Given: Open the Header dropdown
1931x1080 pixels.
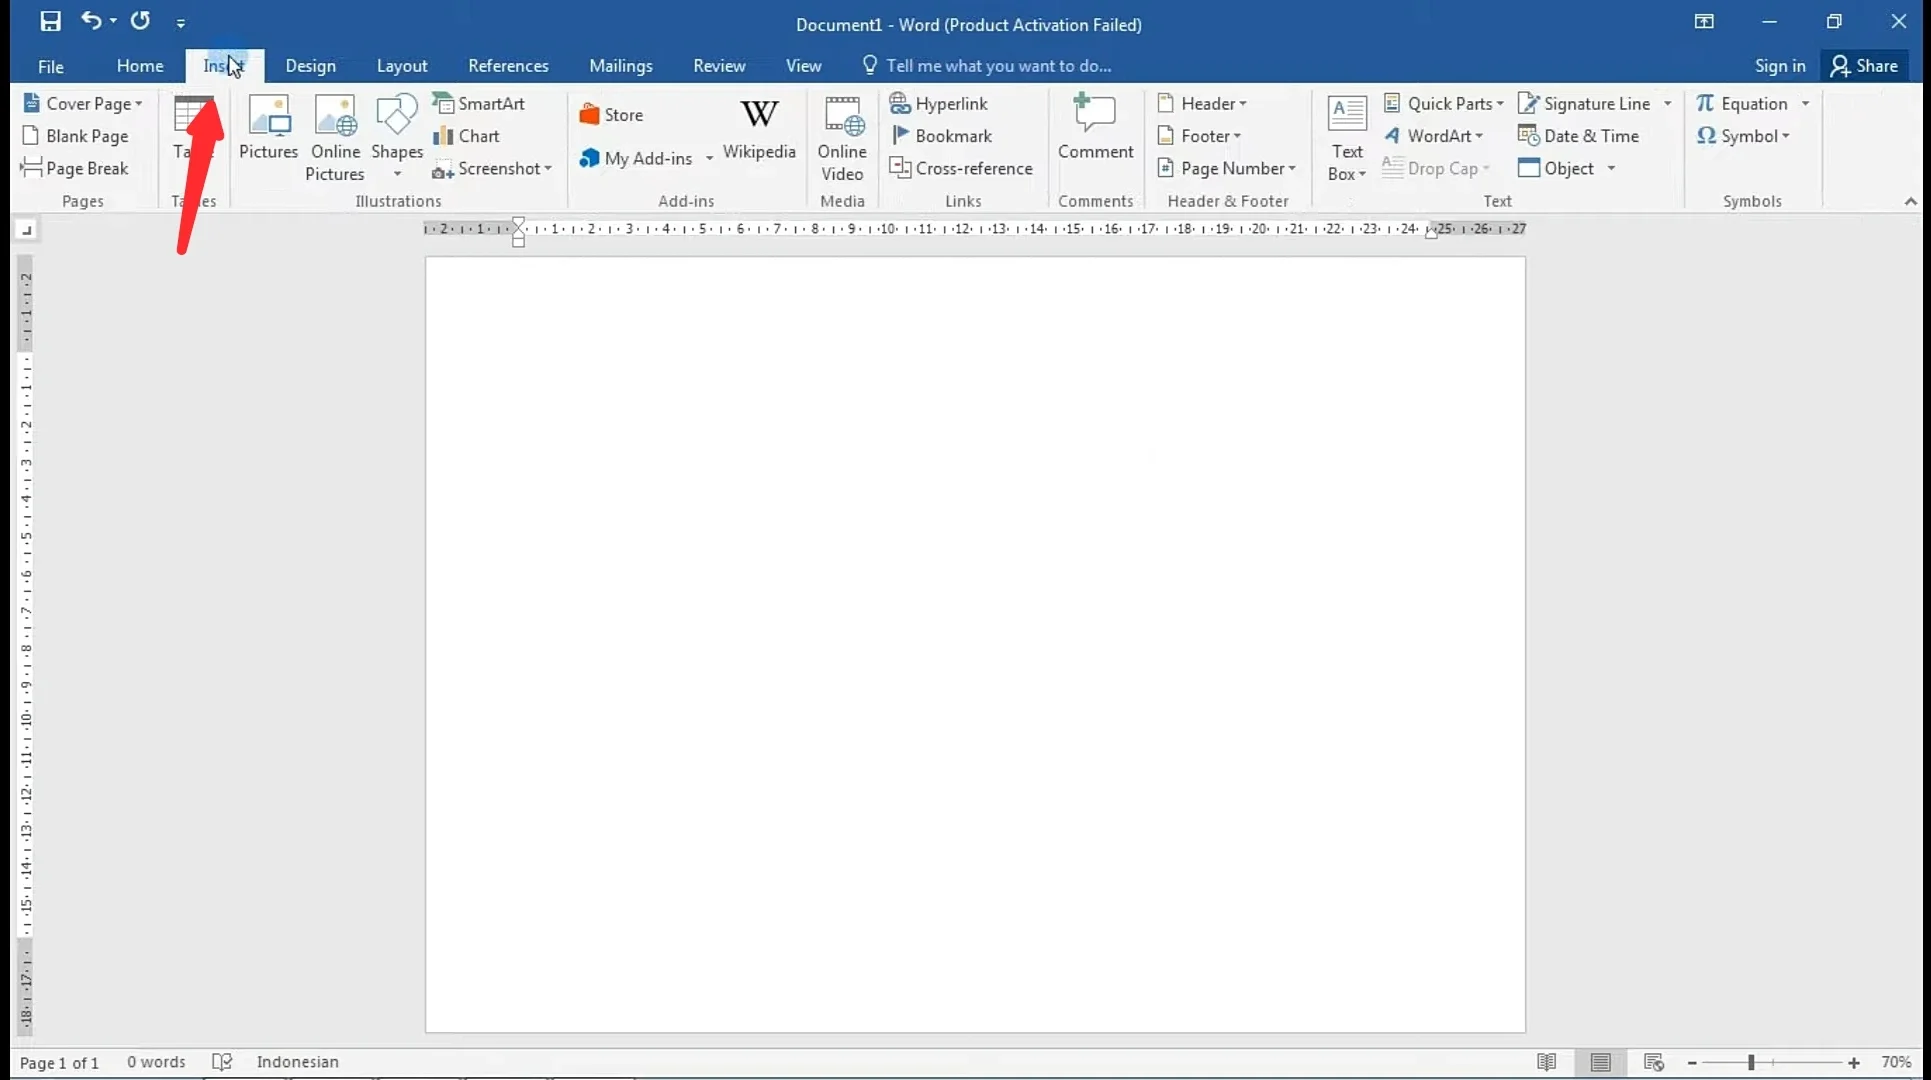Looking at the screenshot, I should [1202, 103].
